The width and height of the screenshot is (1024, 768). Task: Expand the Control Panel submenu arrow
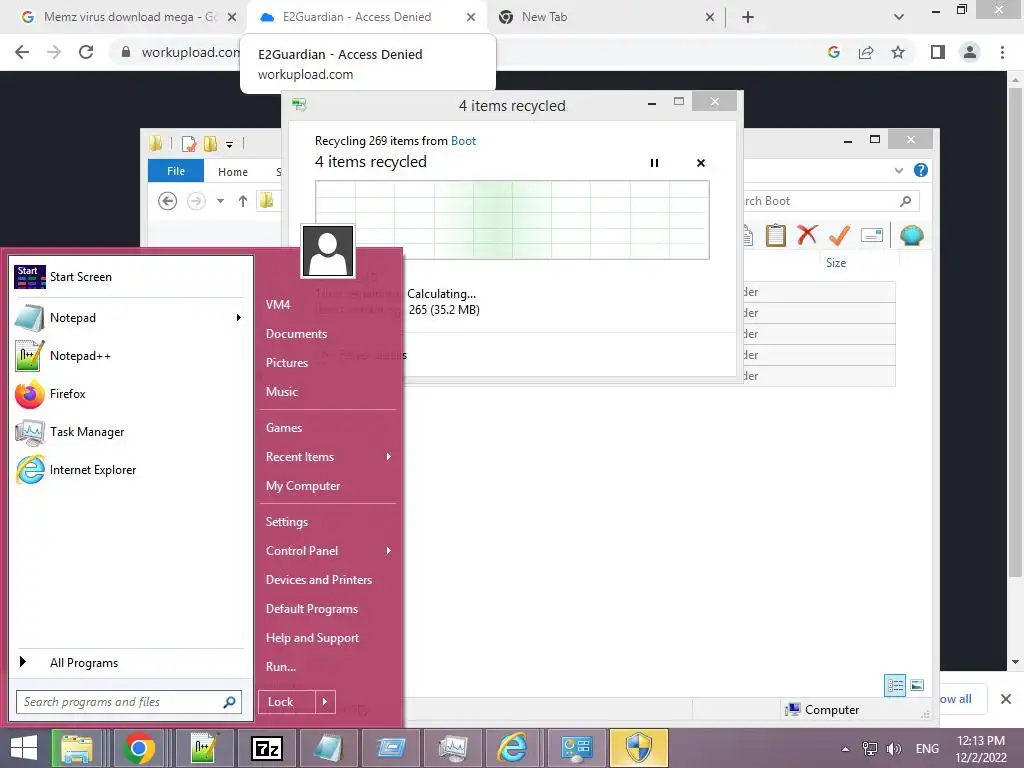(389, 551)
